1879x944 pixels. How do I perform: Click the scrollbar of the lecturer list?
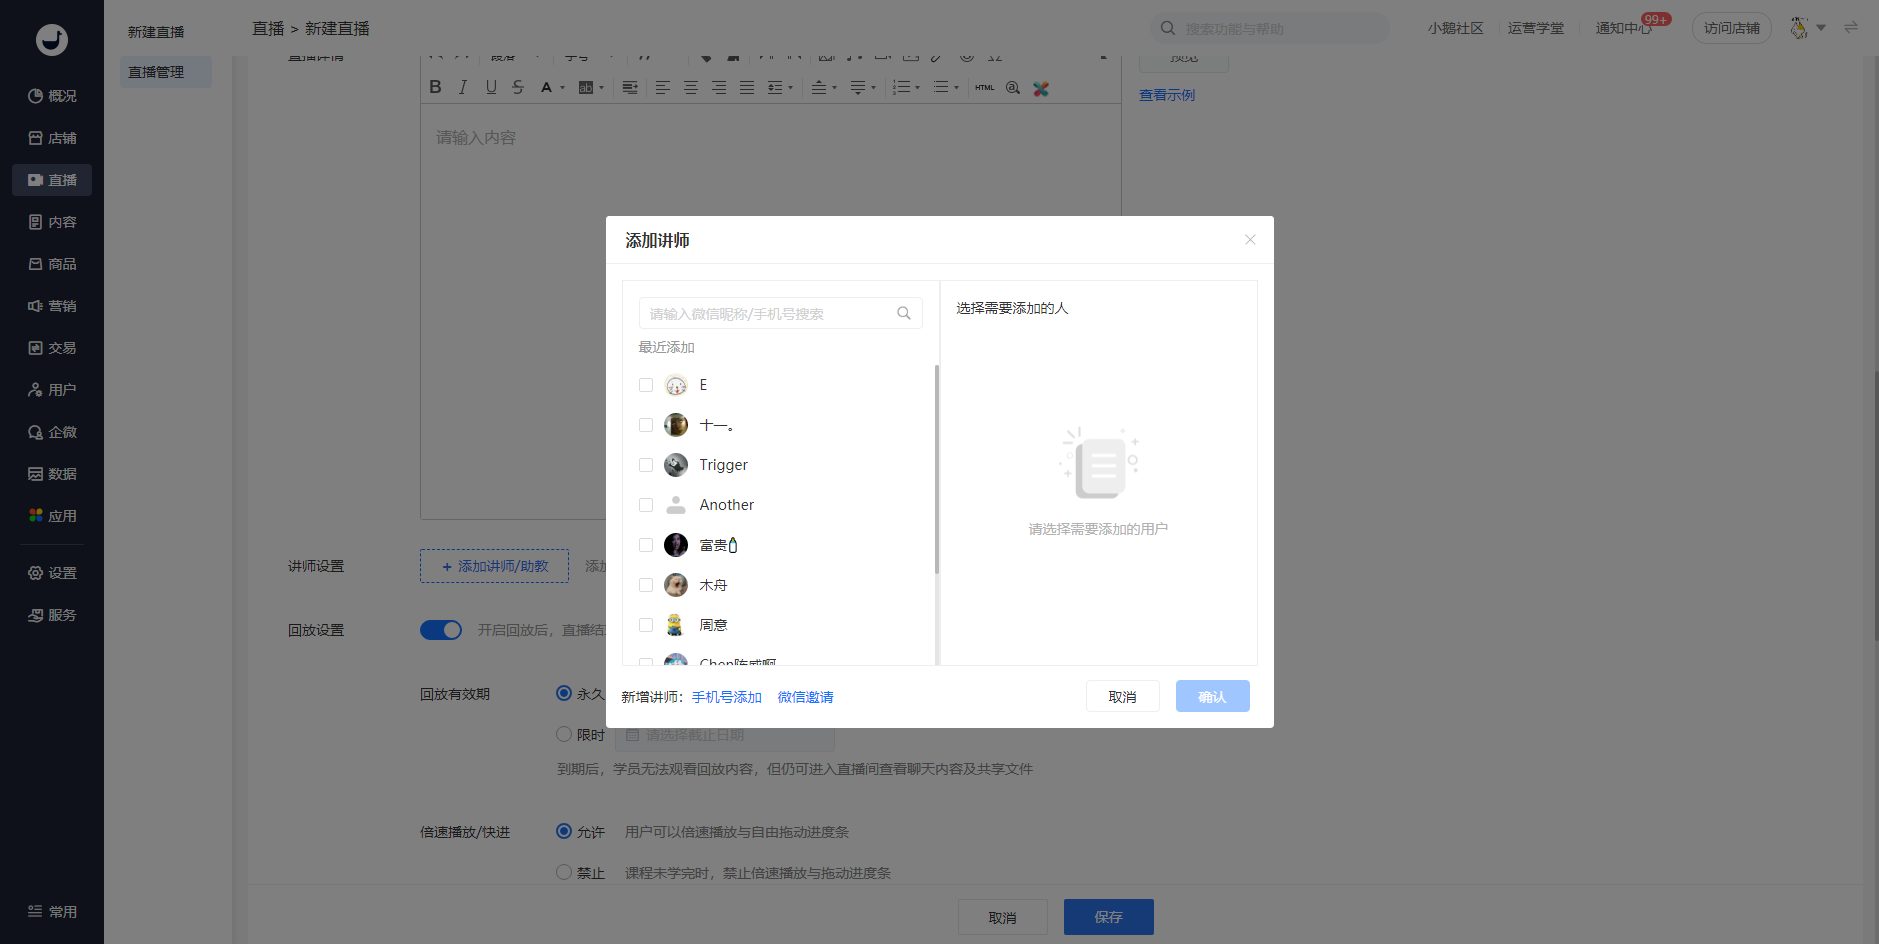[x=937, y=470]
